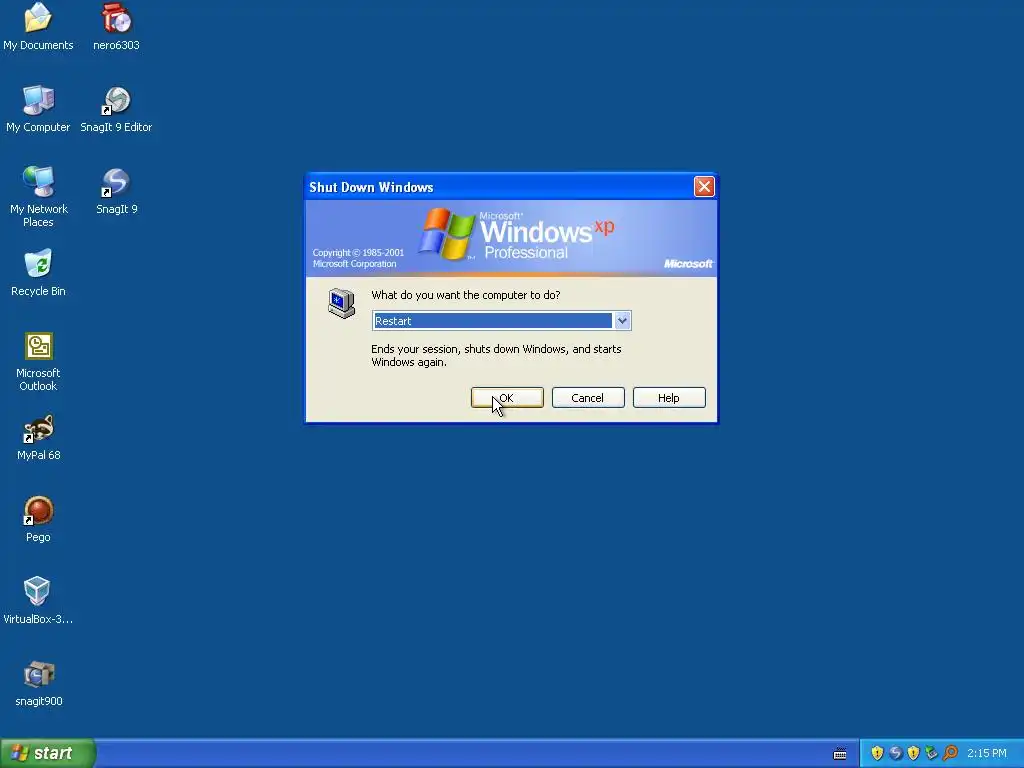Click the SnagIt tray icon
The width and height of the screenshot is (1024, 768).
895,753
